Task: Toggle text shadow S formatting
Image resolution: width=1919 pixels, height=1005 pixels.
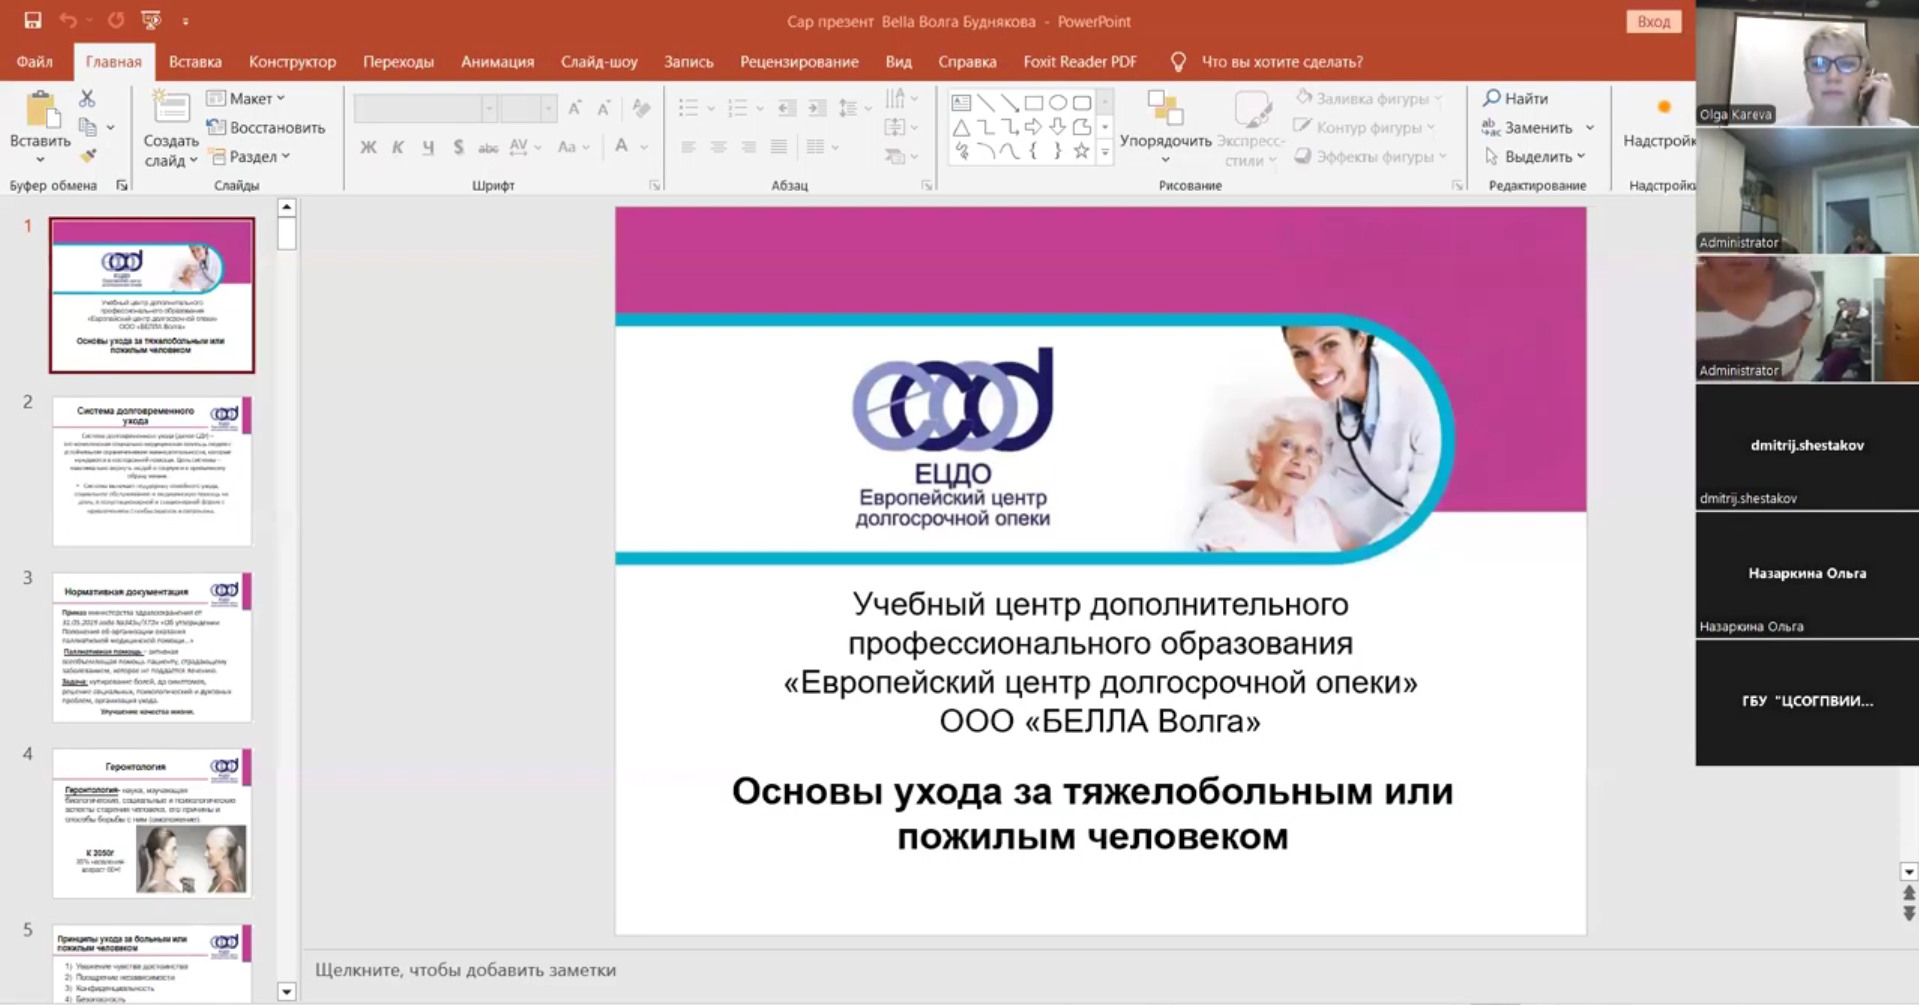Action: [x=458, y=147]
